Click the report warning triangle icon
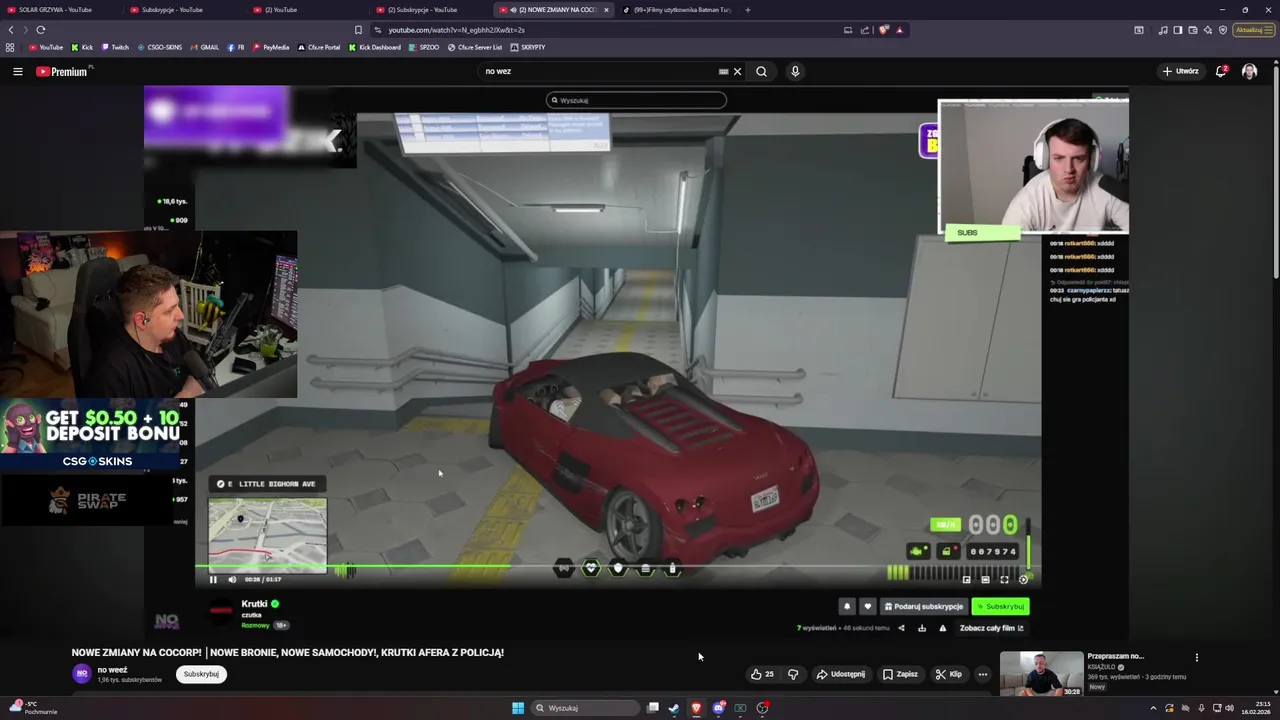 (942, 628)
